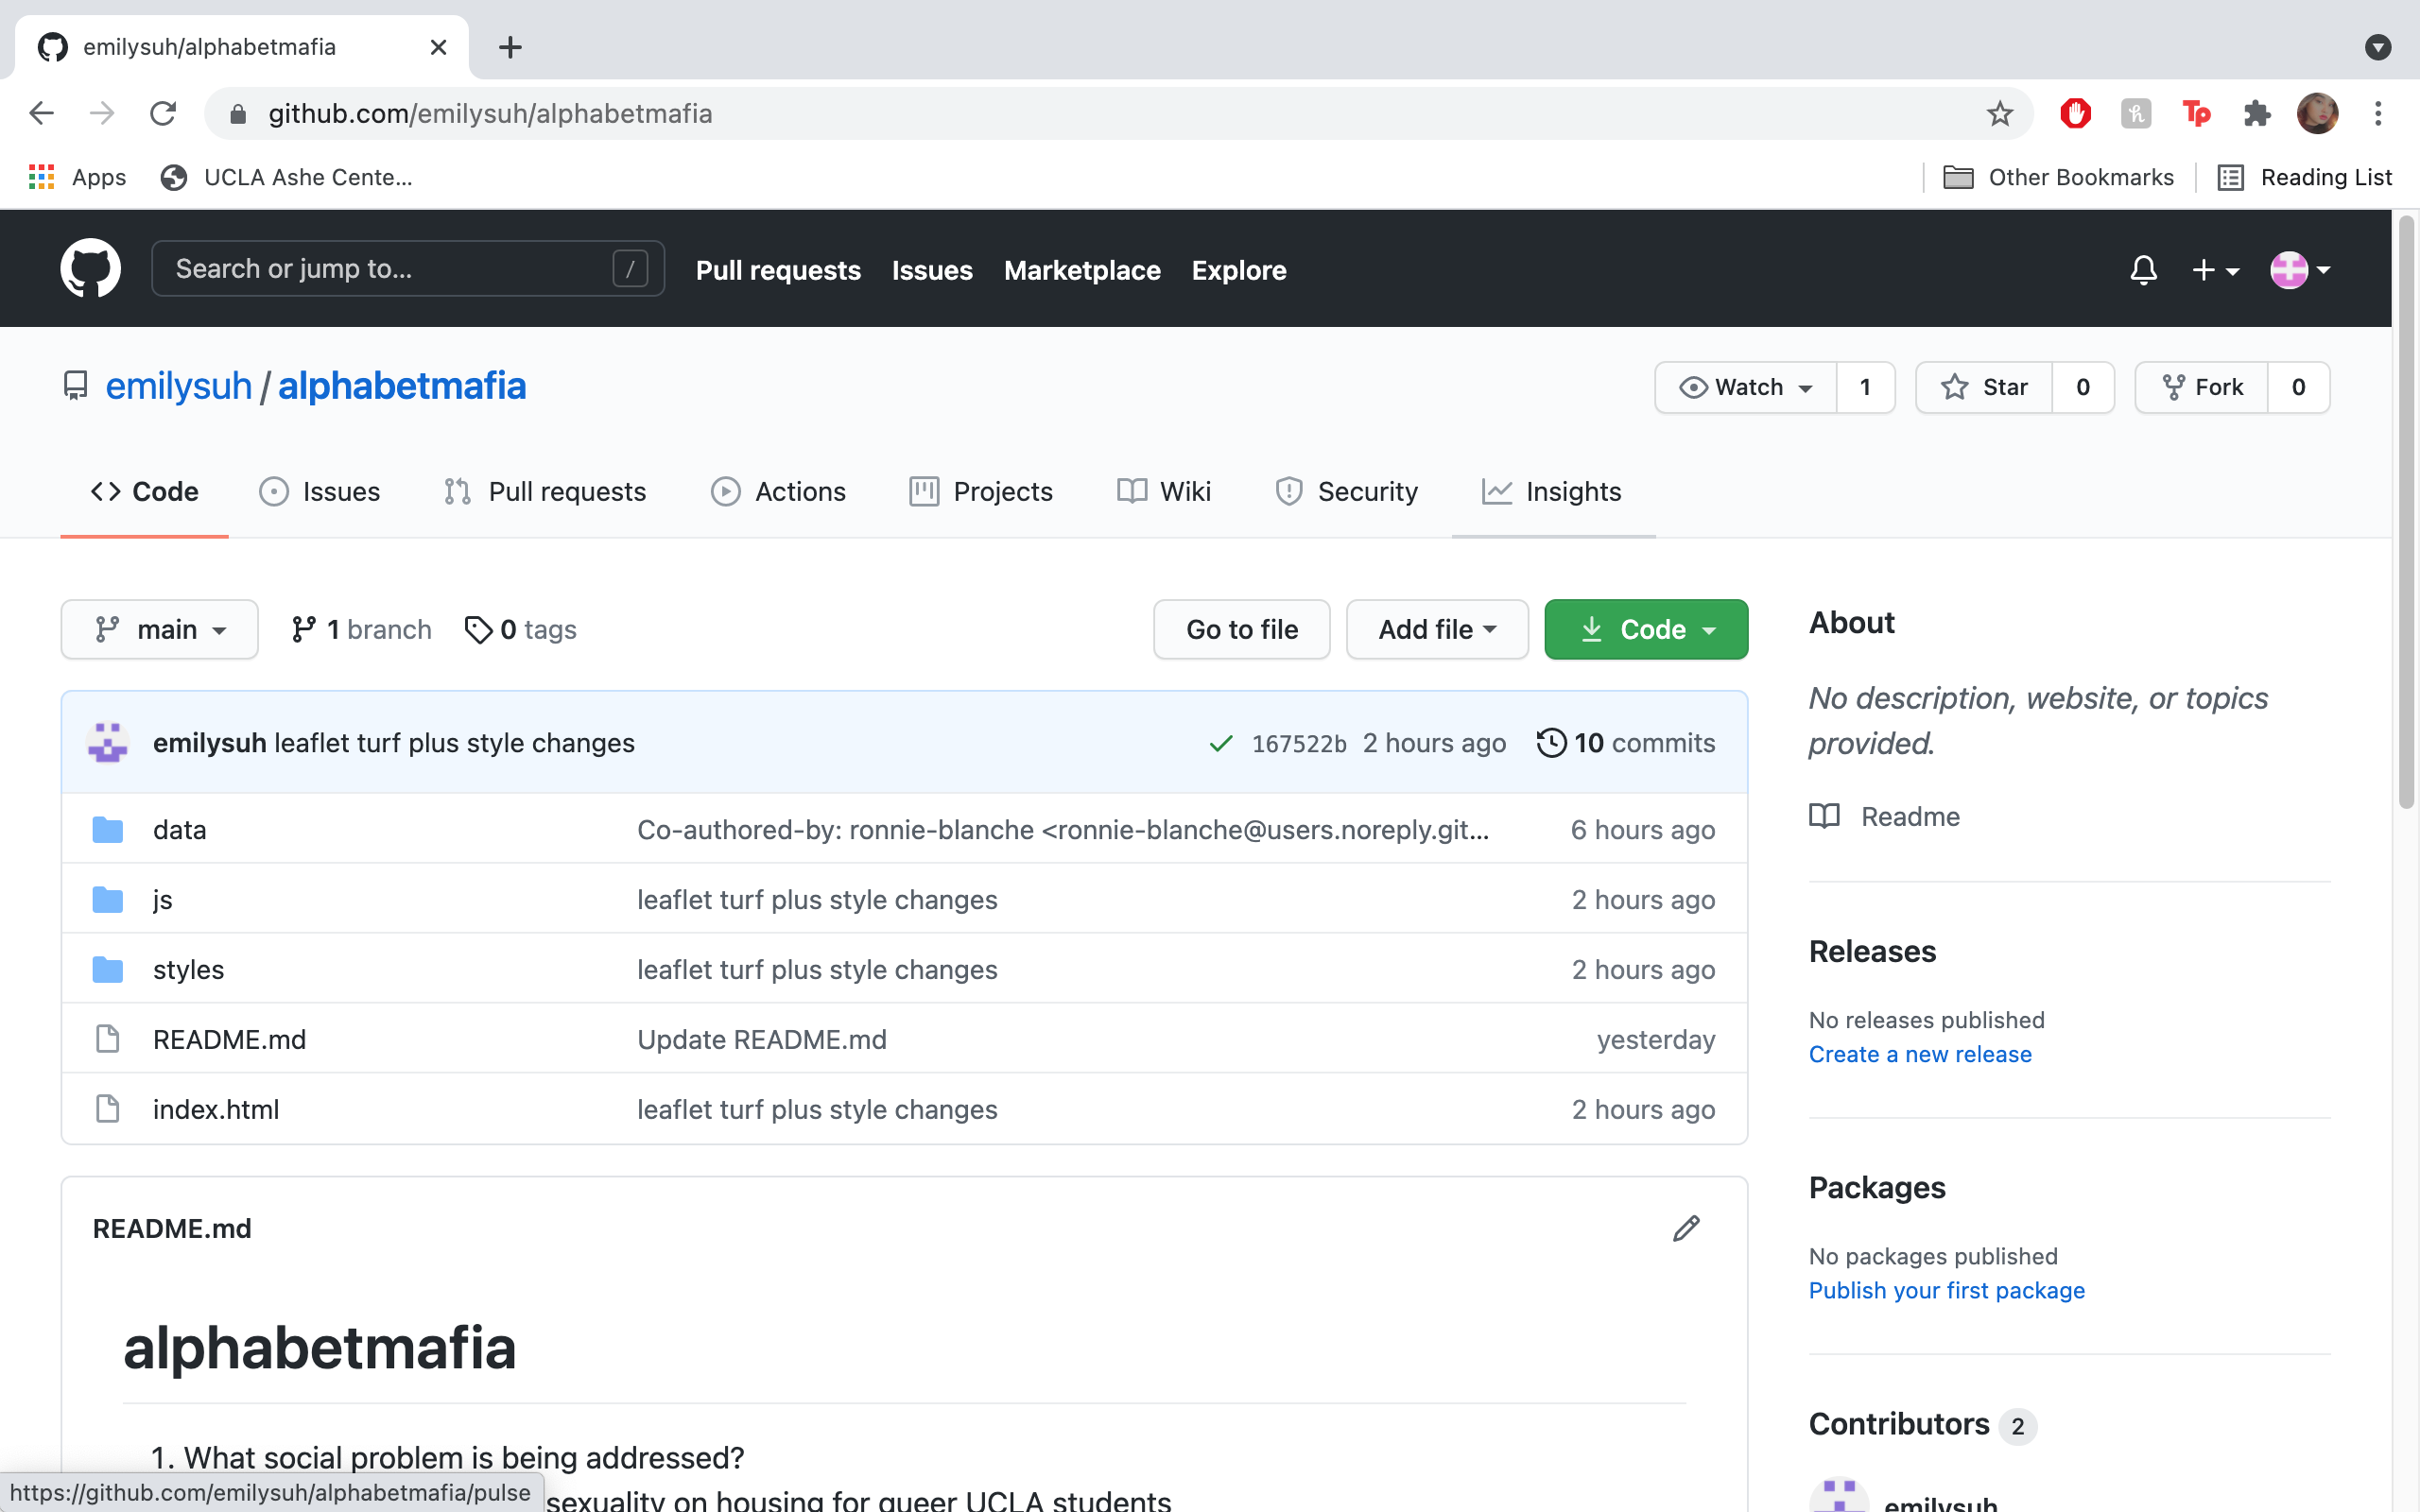Open UCLA Ashe Center bookmark

pos(287,177)
